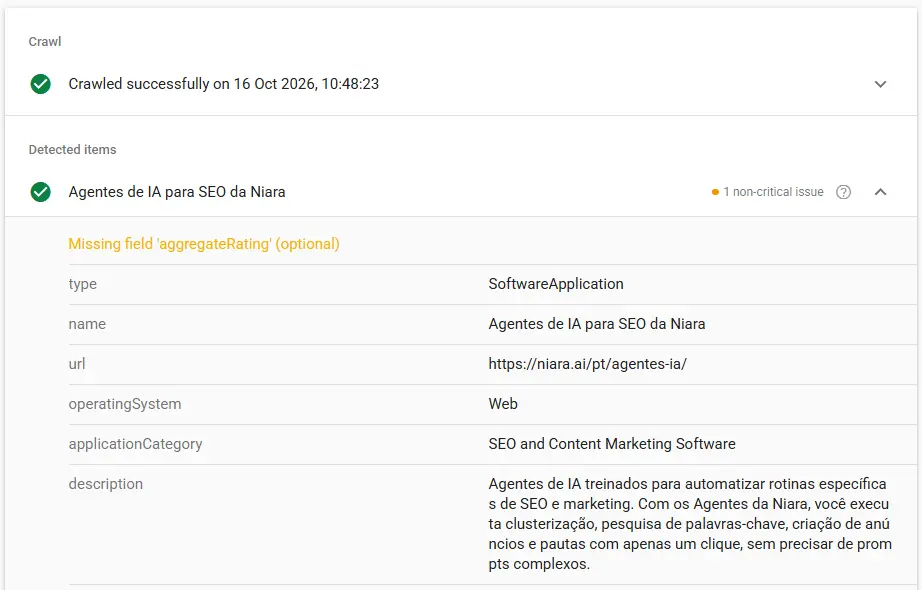The width and height of the screenshot is (922, 590).
Task: Click the 'Crawl' section heading
Action: pyautogui.click(x=45, y=42)
